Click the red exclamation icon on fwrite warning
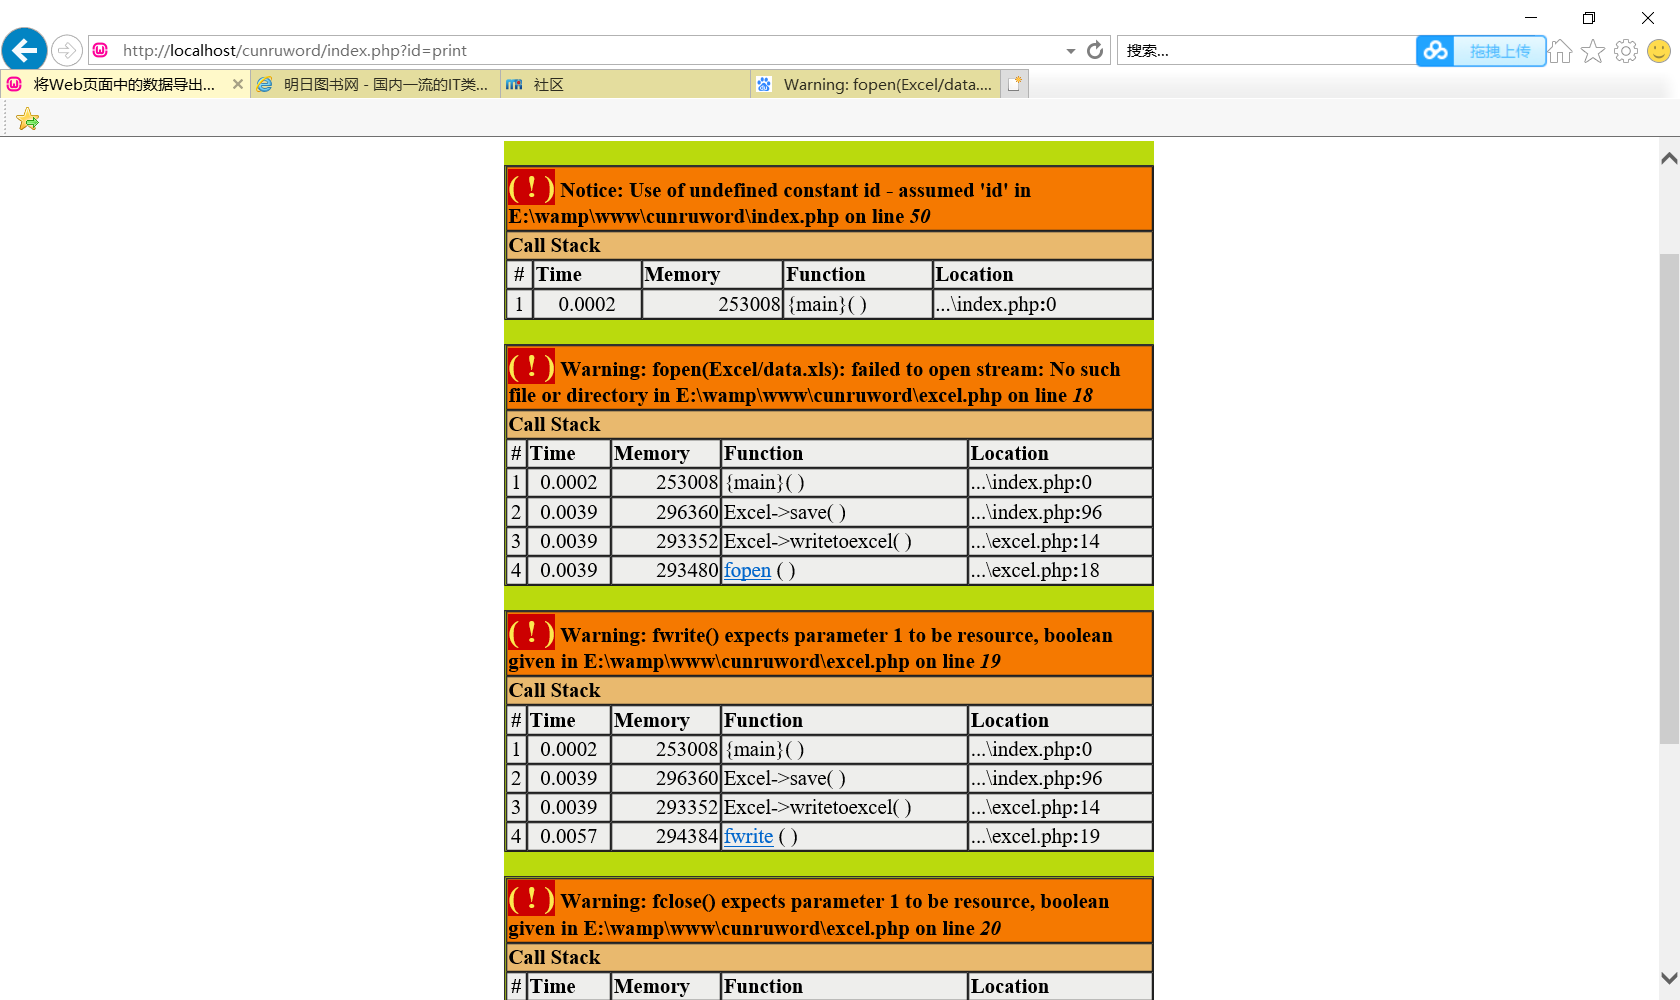This screenshot has width=1680, height=1000. click(531, 632)
